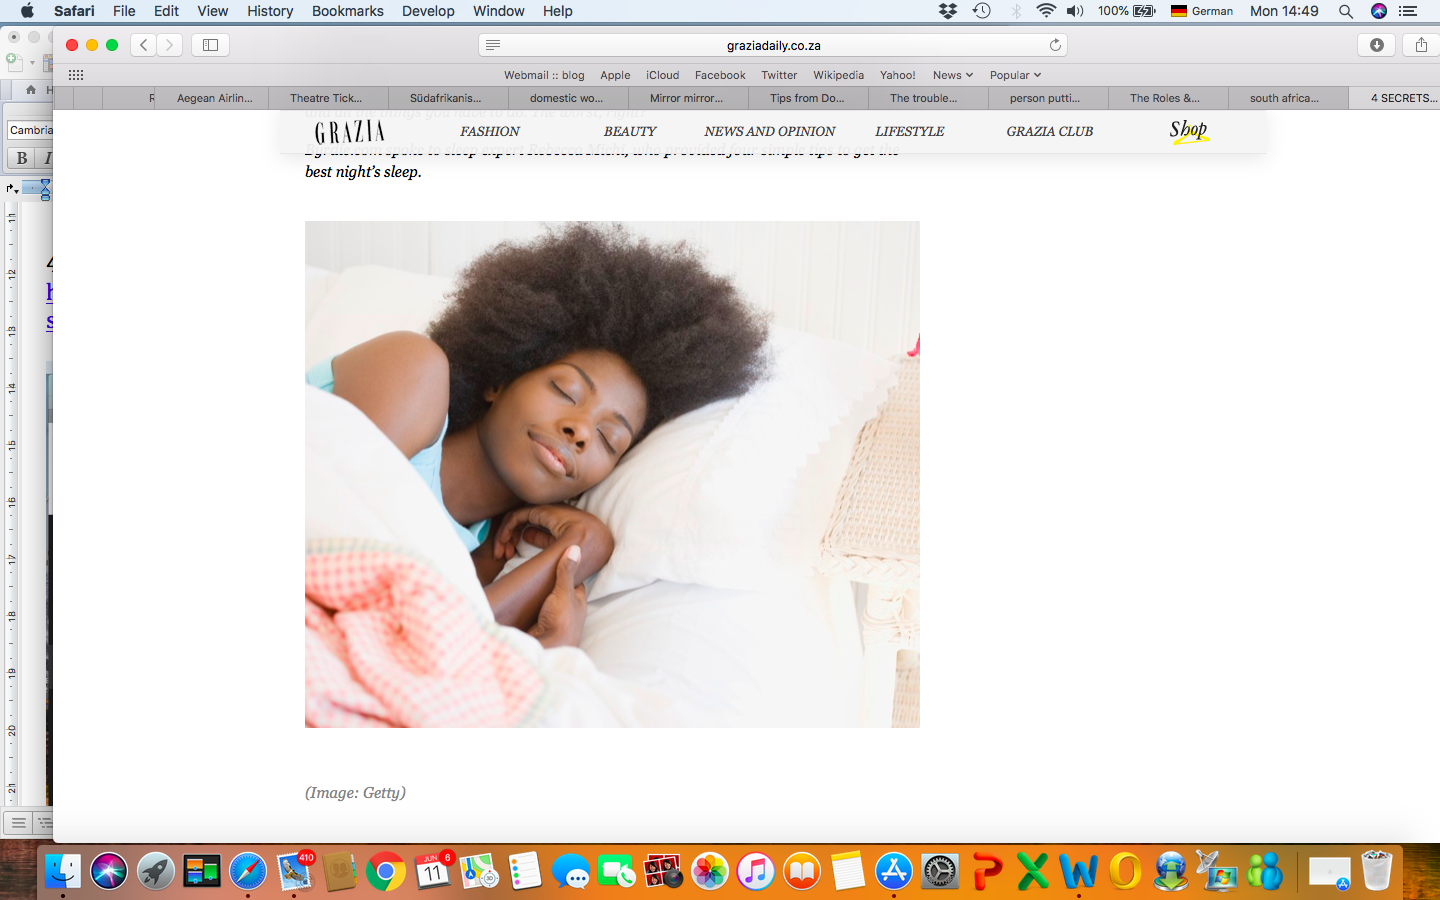The image size is (1440, 900).
Task: Open the Webmail :: blog bookmark
Action: pyautogui.click(x=544, y=75)
